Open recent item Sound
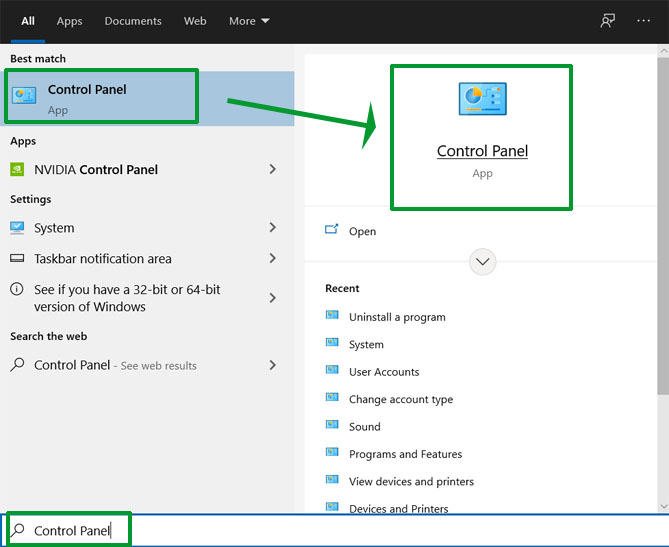The height and width of the screenshot is (547, 669). pyautogui.click(x=365, y=427)
